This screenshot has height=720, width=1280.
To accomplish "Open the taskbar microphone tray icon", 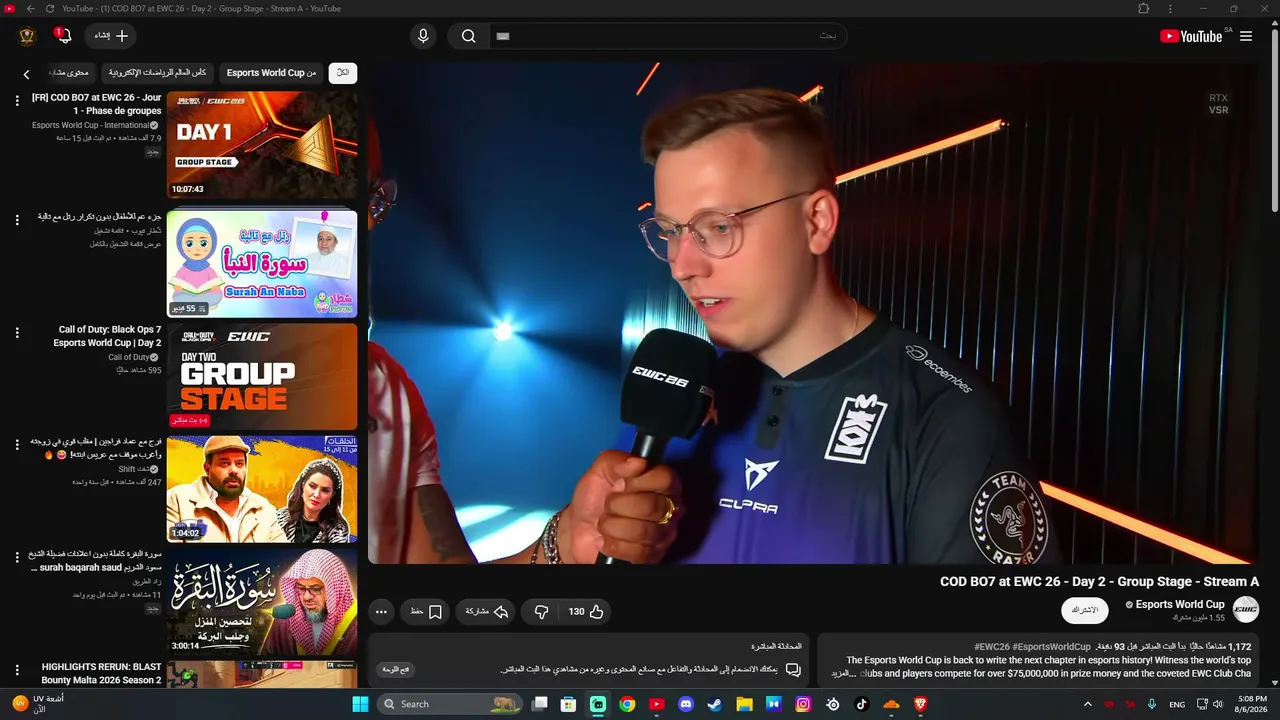I will (x=1152, y=704).
